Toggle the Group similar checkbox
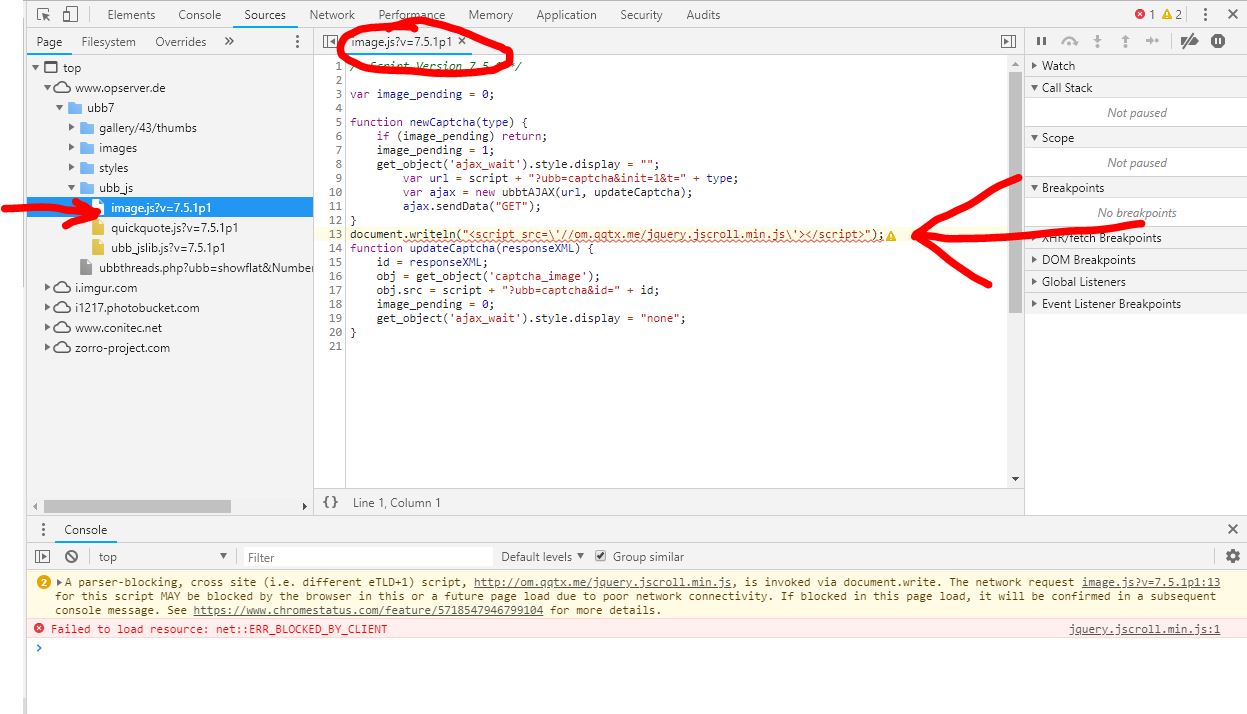1247x714 pixels. click(601, 556)
